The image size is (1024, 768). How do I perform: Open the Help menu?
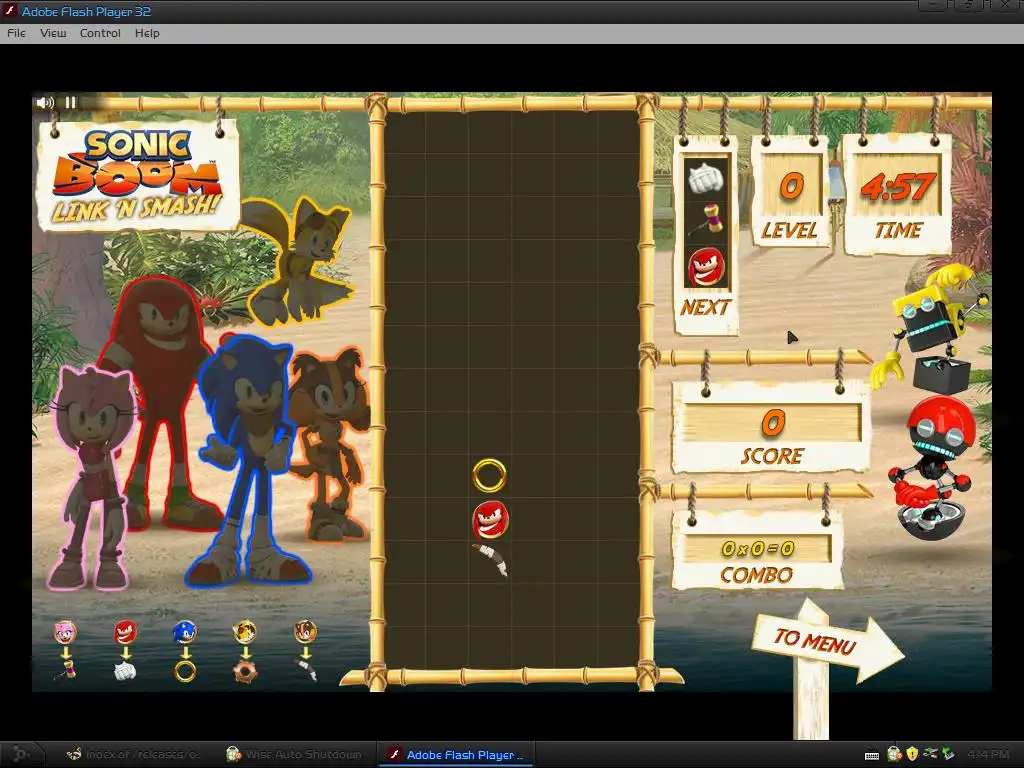tap(147, 33)
